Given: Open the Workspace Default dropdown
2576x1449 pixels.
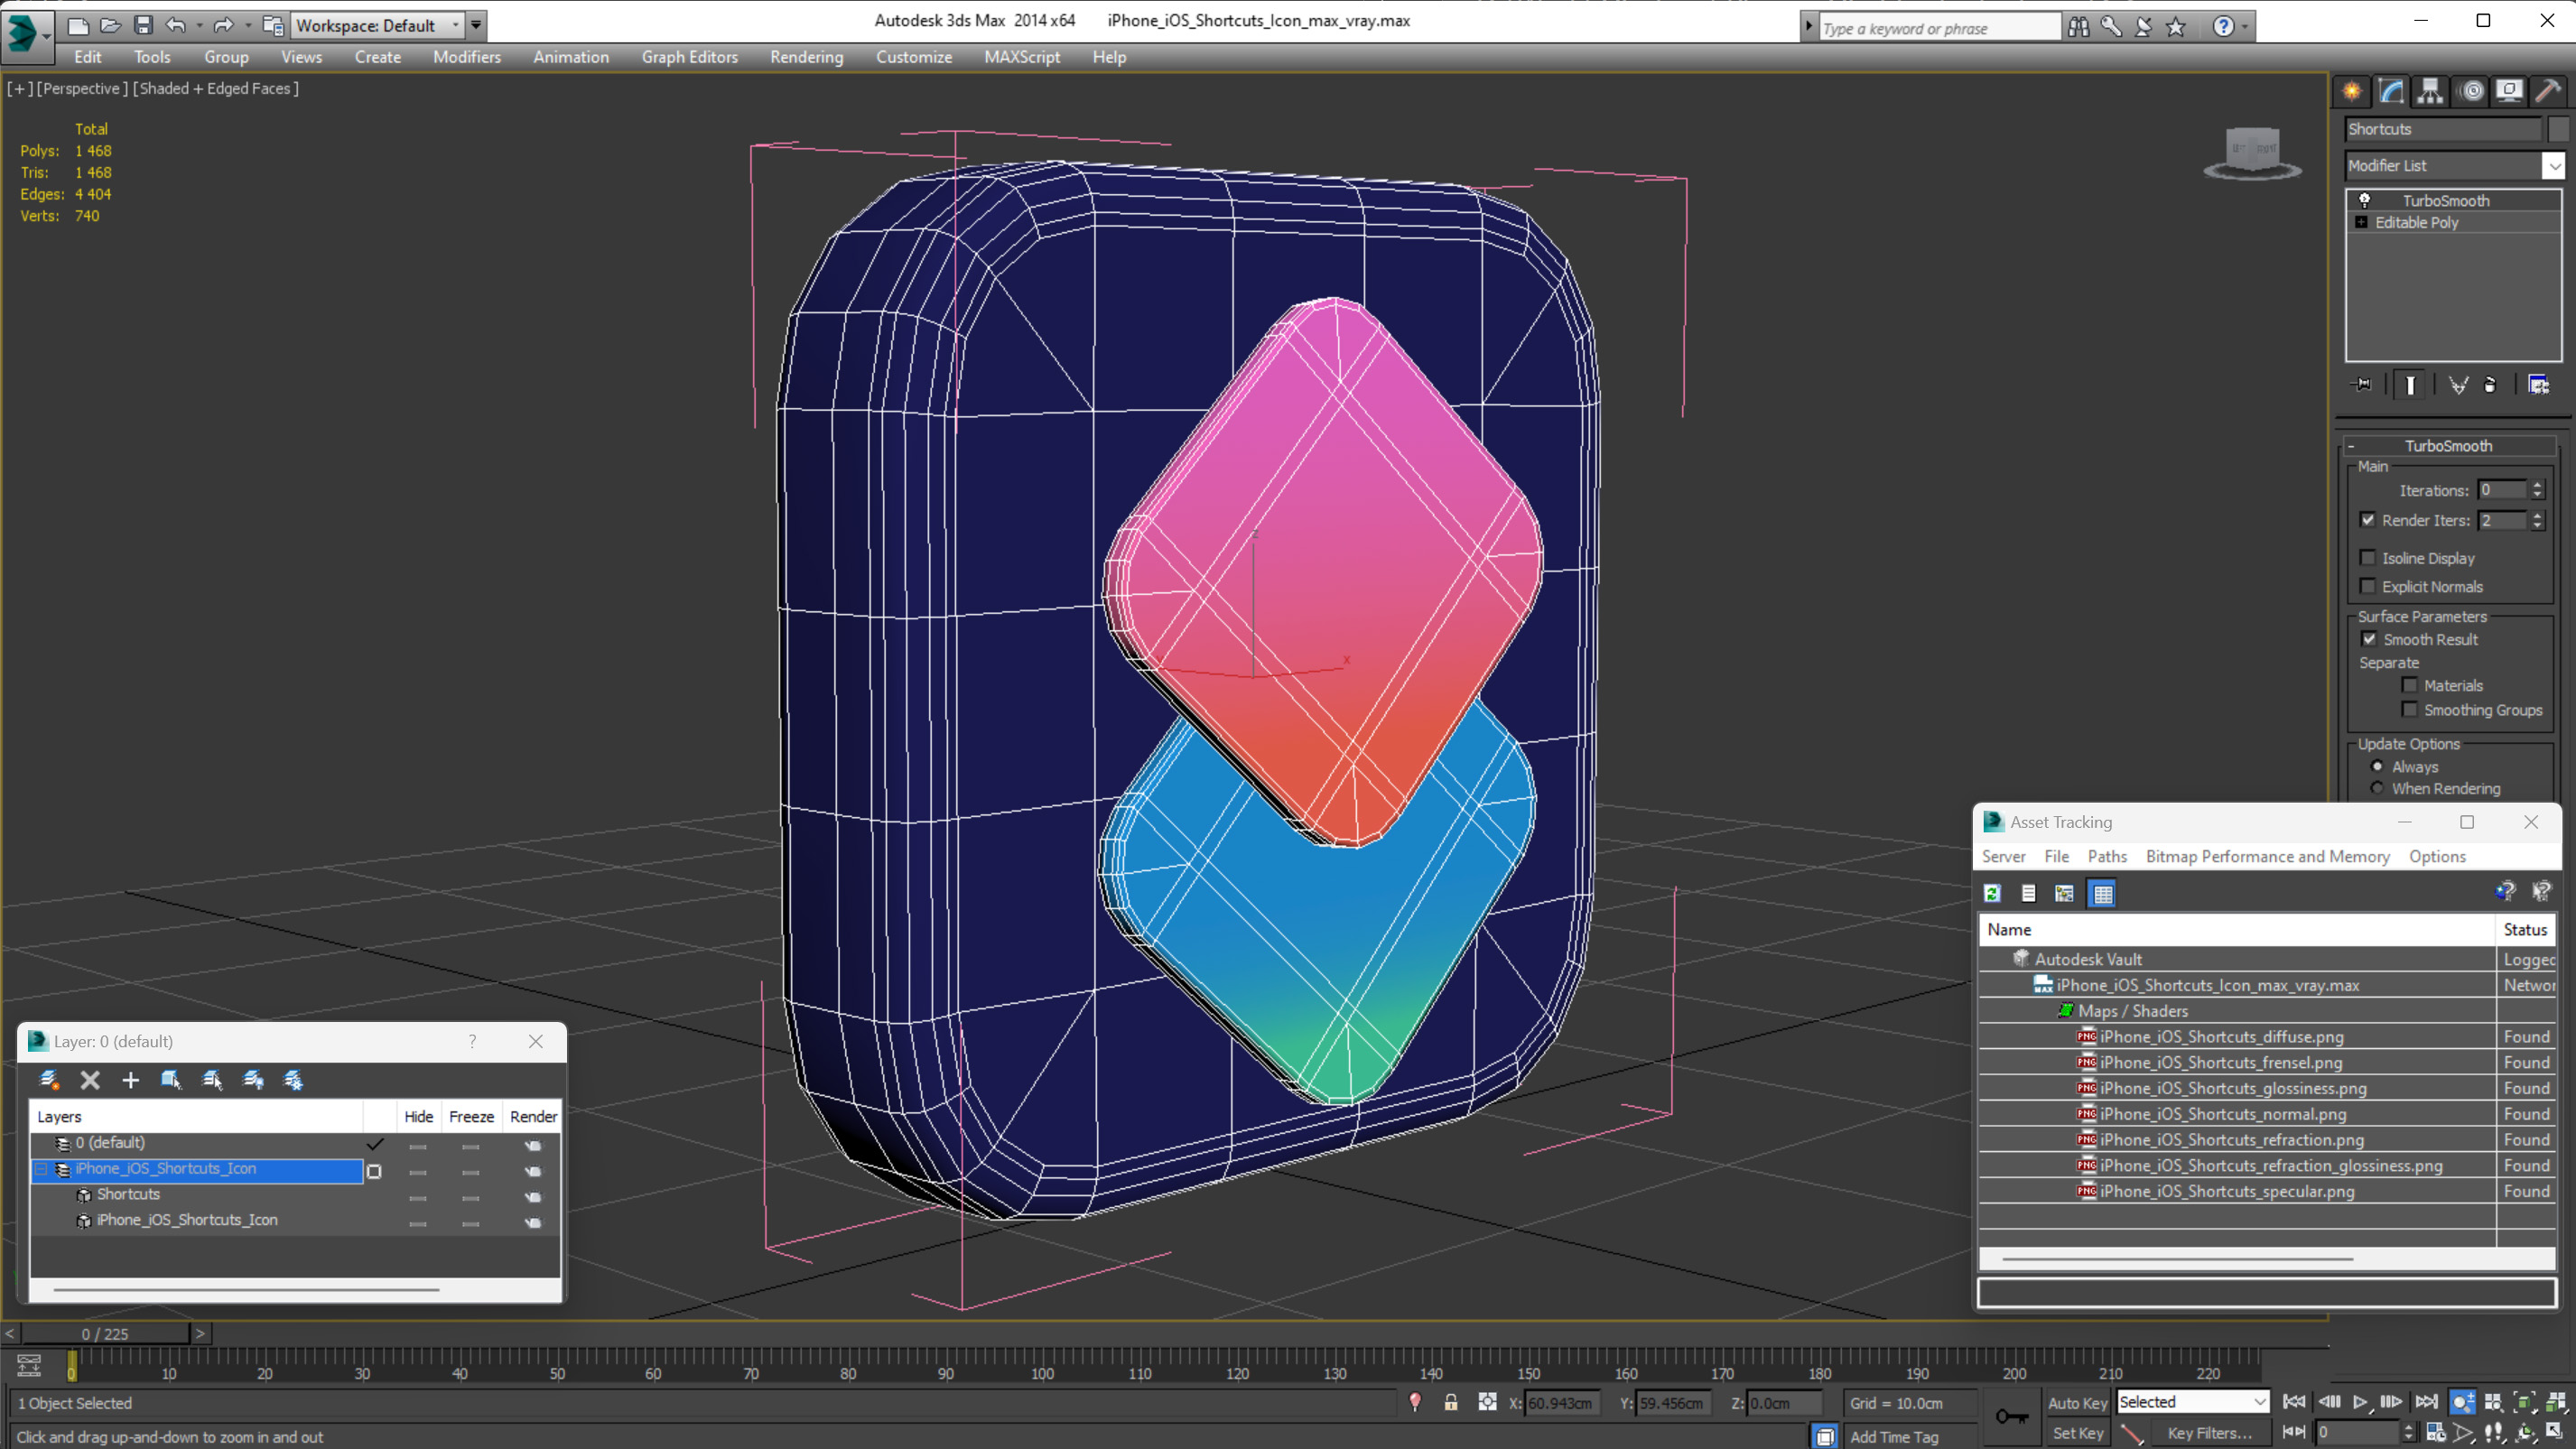Looking at the screenshot, I should point(455,25).
